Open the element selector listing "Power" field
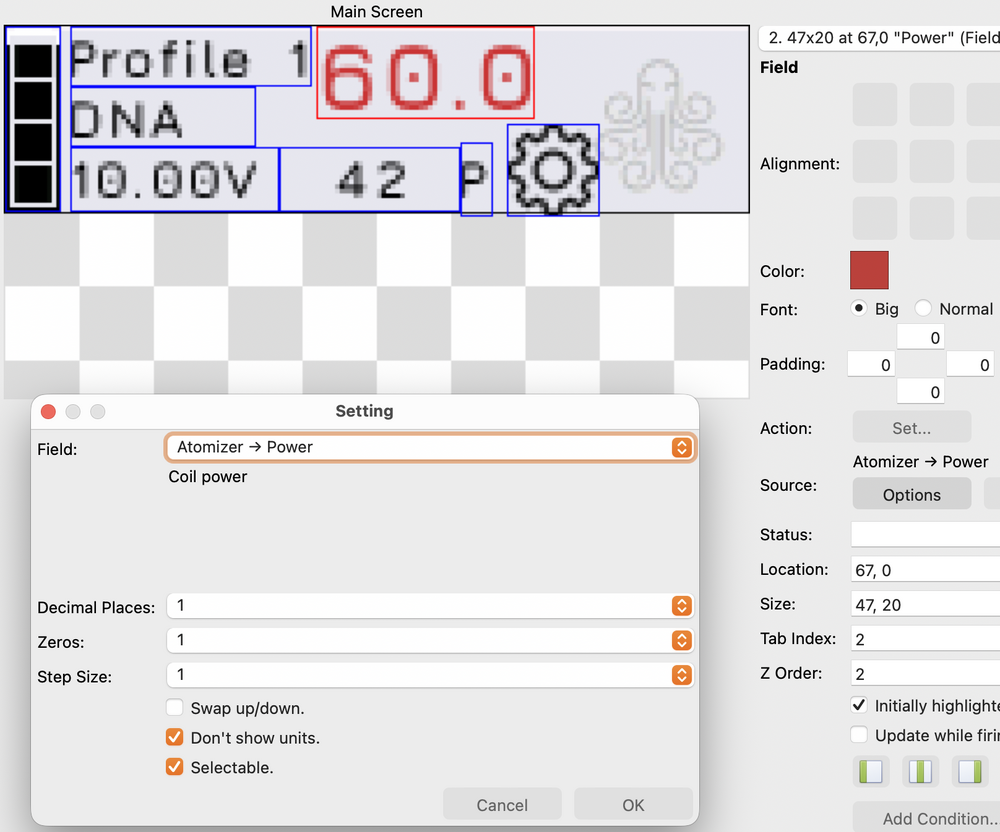The width and height of the screenshot is (1000, 832). pos(880,38)
